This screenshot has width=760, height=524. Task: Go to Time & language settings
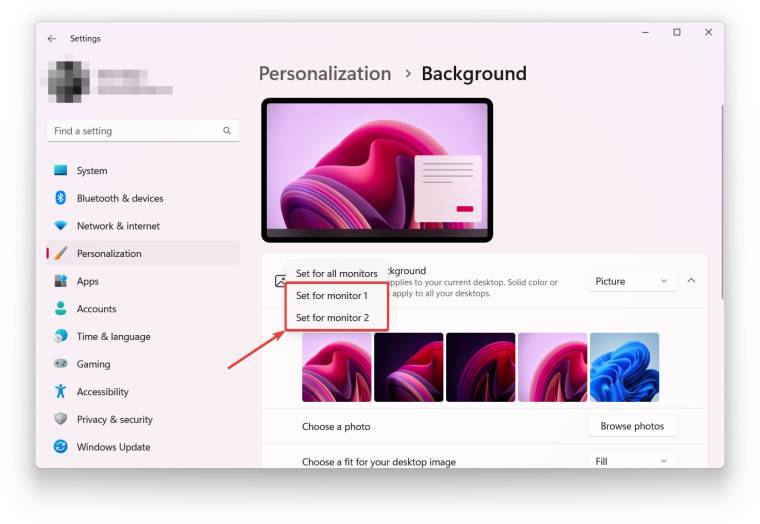(143, 336)
